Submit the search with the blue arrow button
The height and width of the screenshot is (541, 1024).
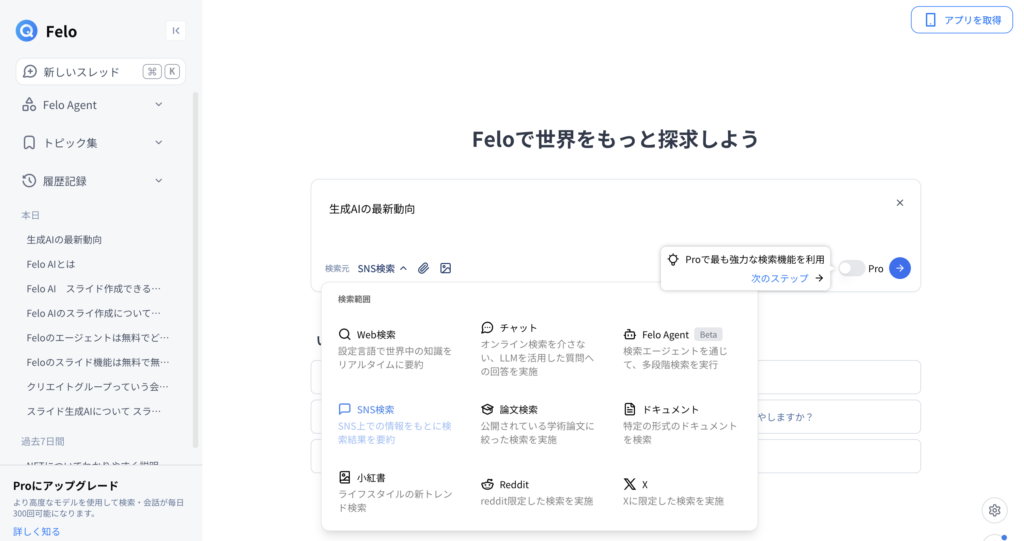pos(900,268)
